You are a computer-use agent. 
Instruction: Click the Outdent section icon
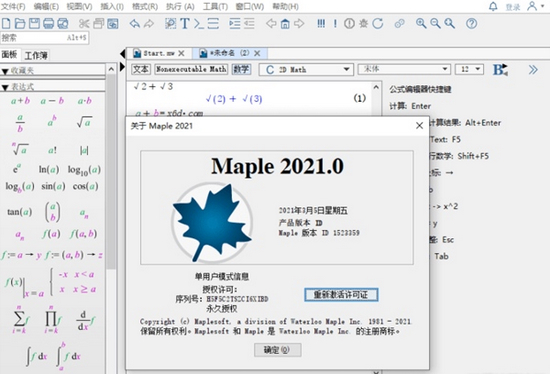point(249,24)
